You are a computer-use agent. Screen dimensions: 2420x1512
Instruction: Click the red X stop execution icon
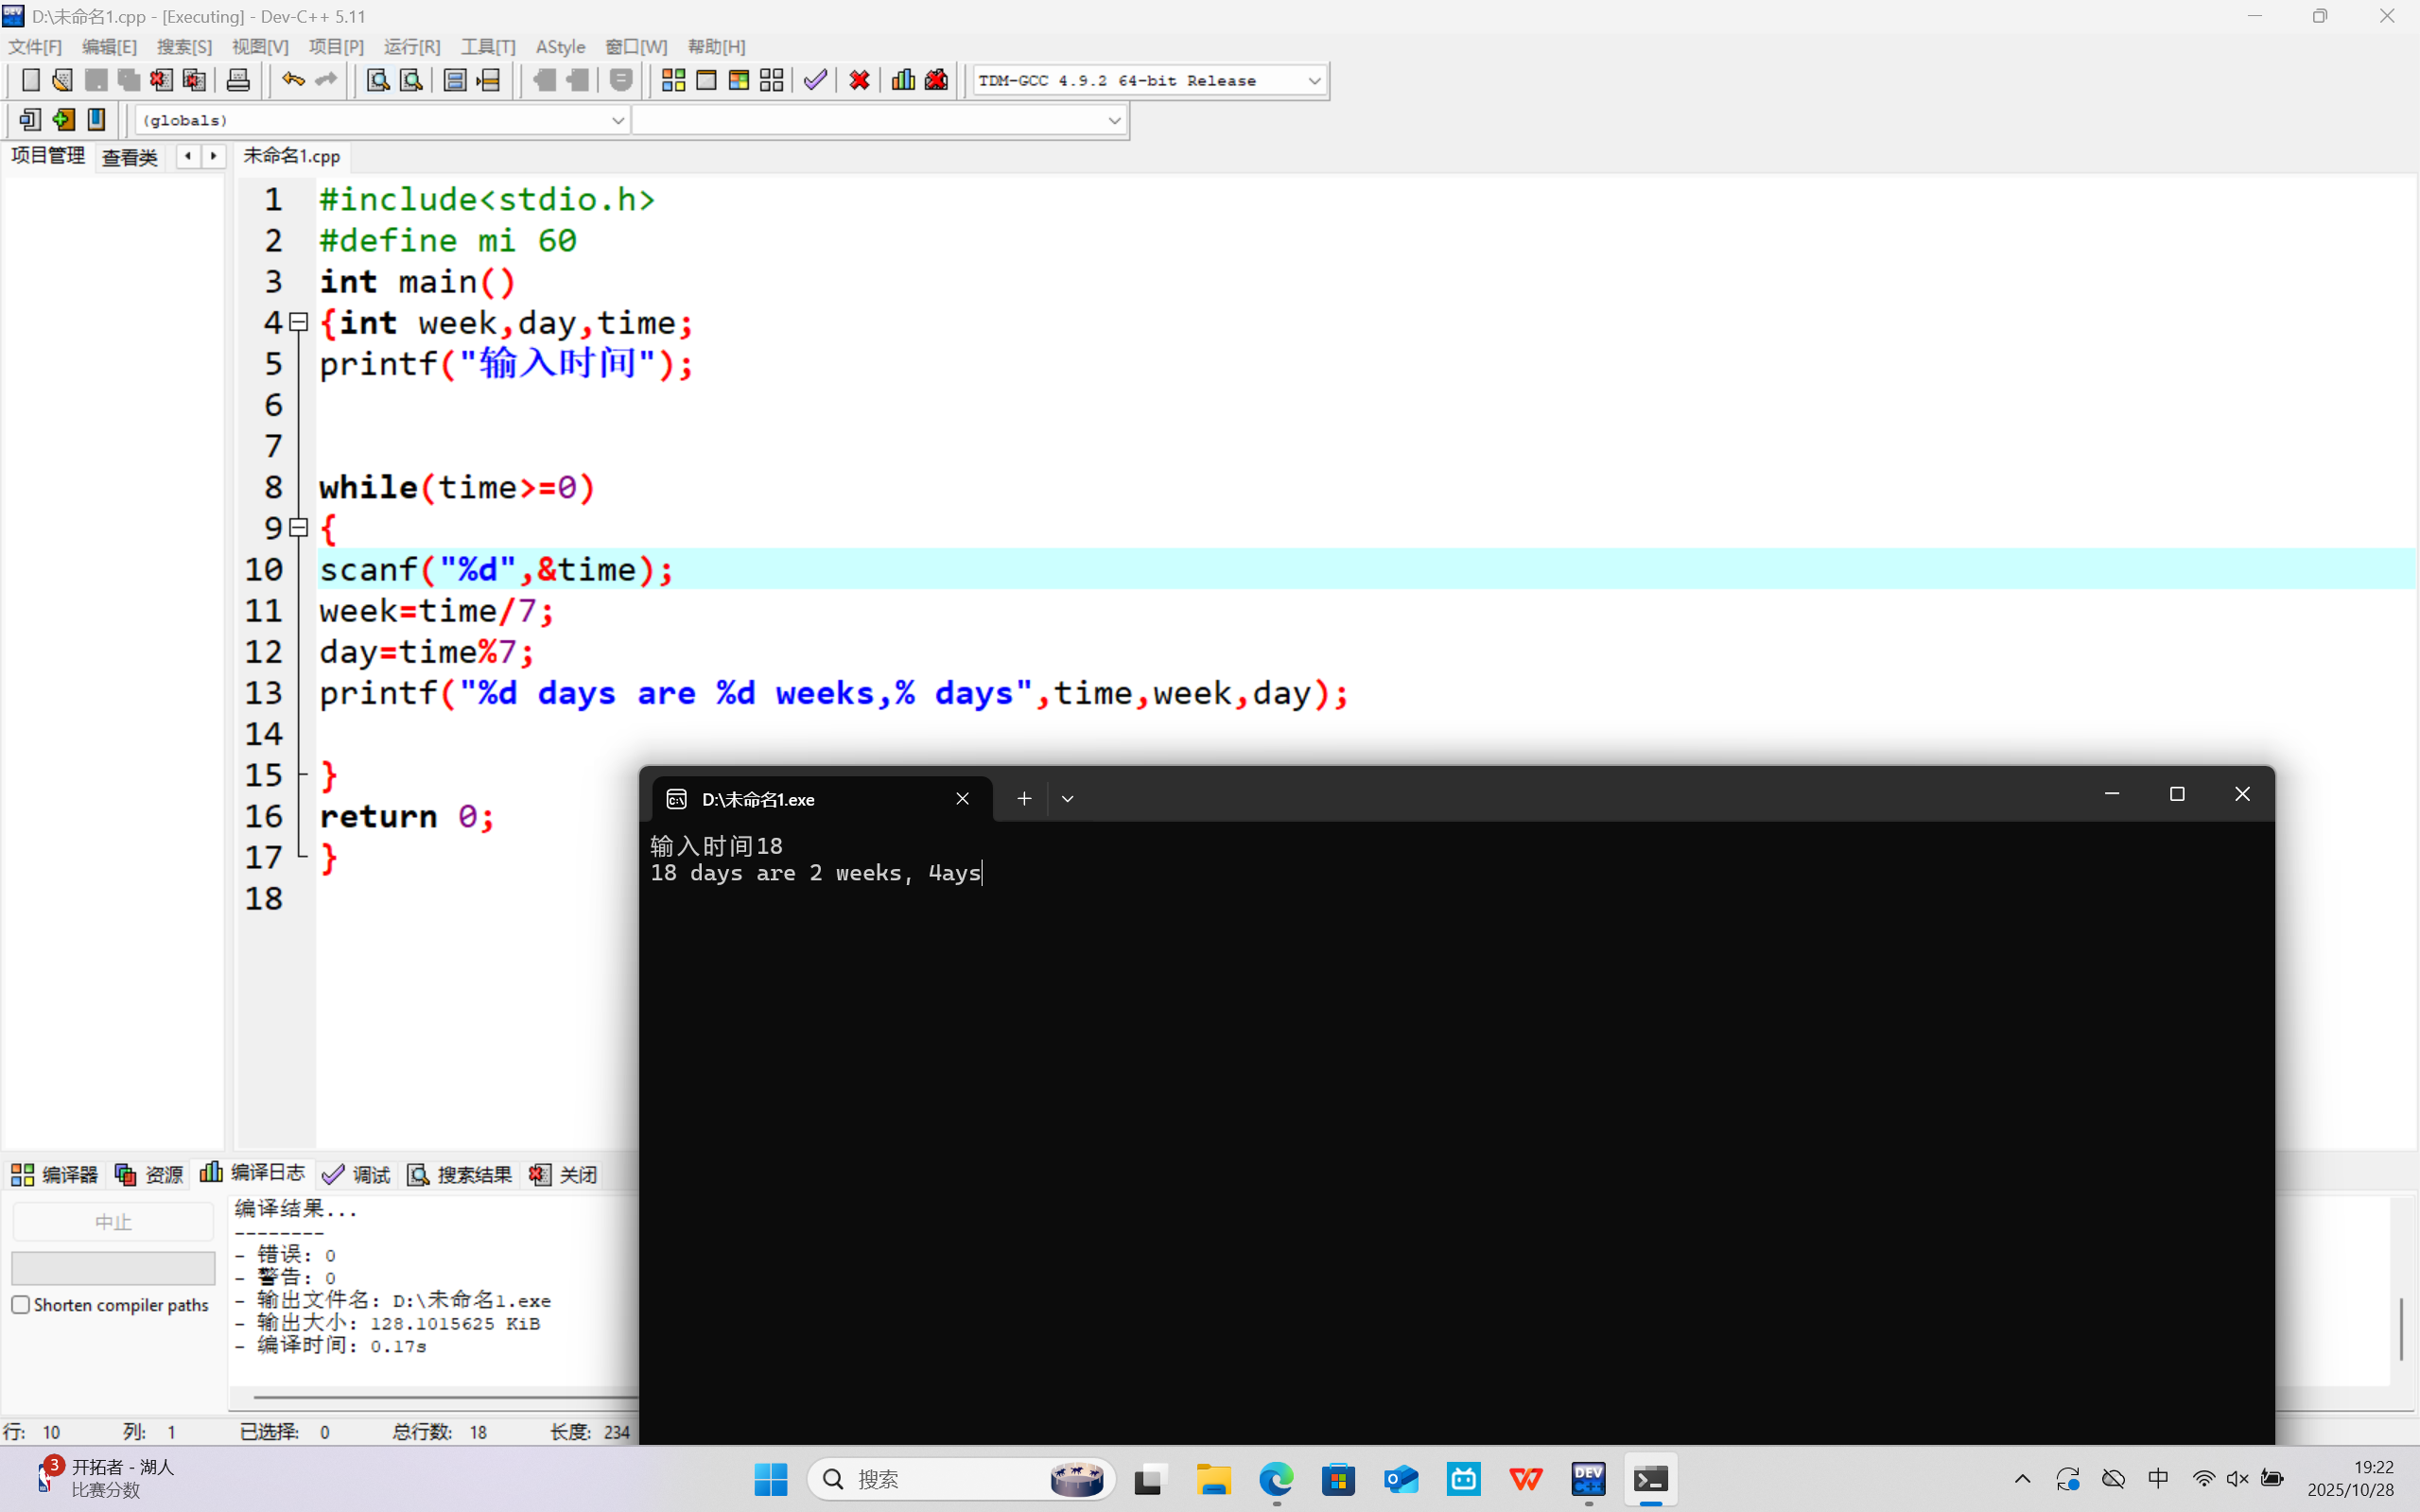859,80
